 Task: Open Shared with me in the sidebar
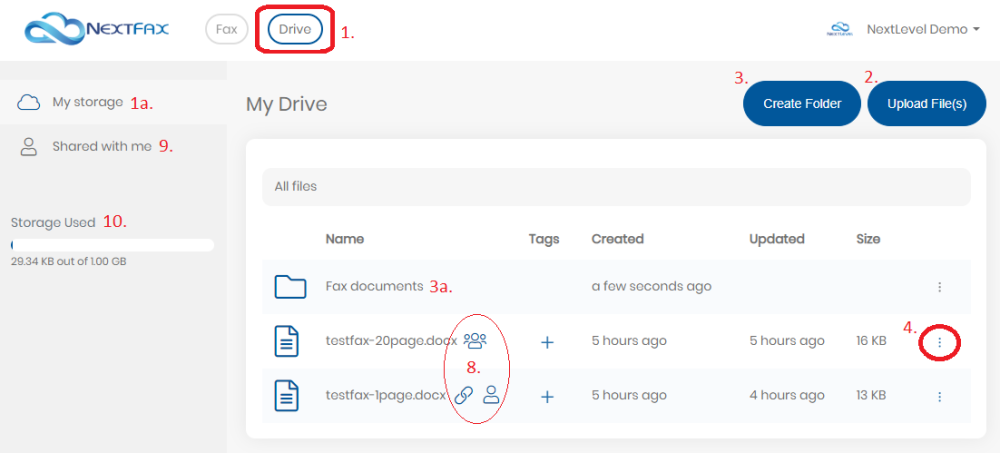(114, 147)
